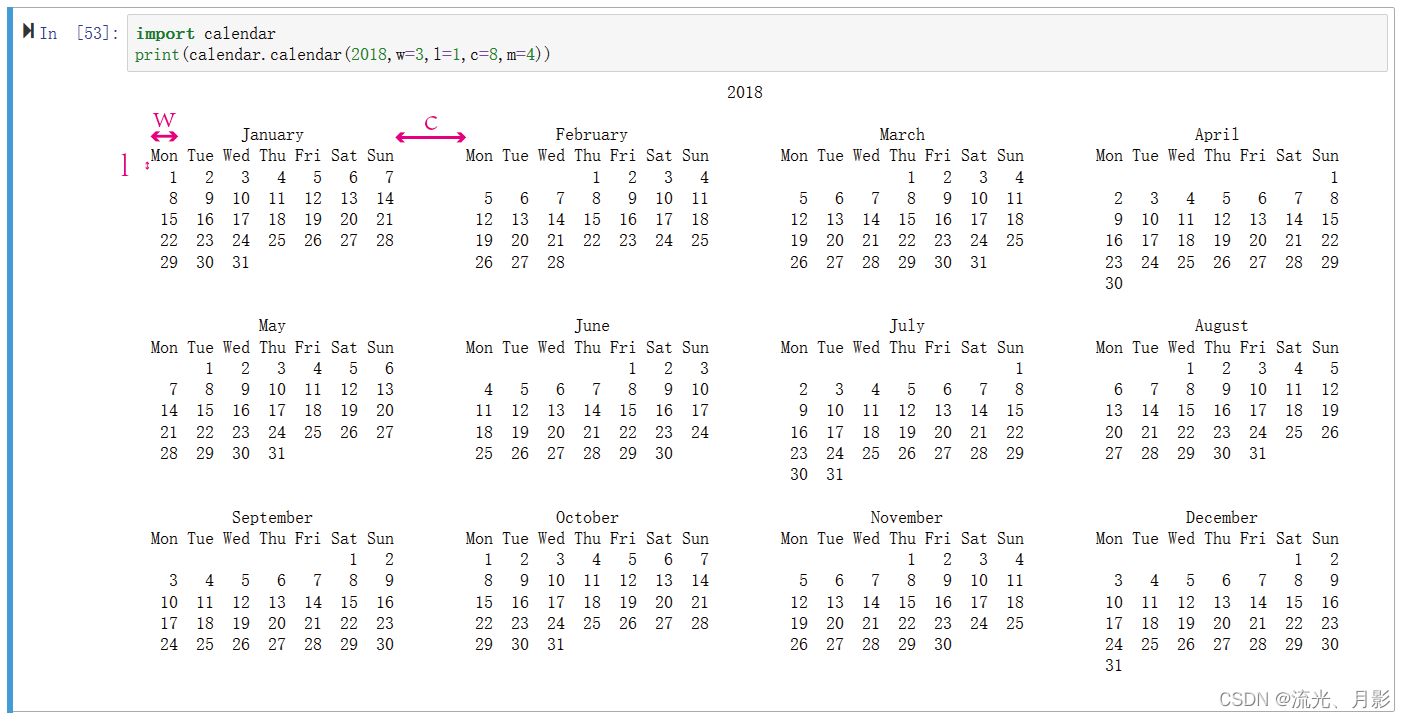The height and width of the screenshot is (718, 1406).
Task: Click the September month title
Action: coord(272,517)
